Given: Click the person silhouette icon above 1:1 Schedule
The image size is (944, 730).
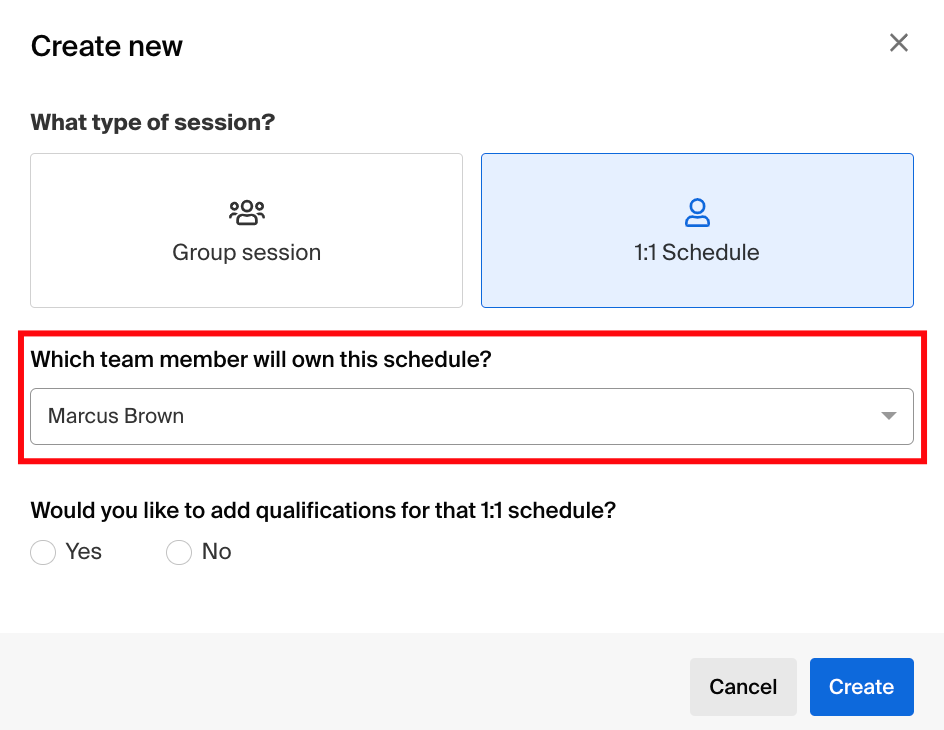Looking at the screenshot, I should 697,212.
